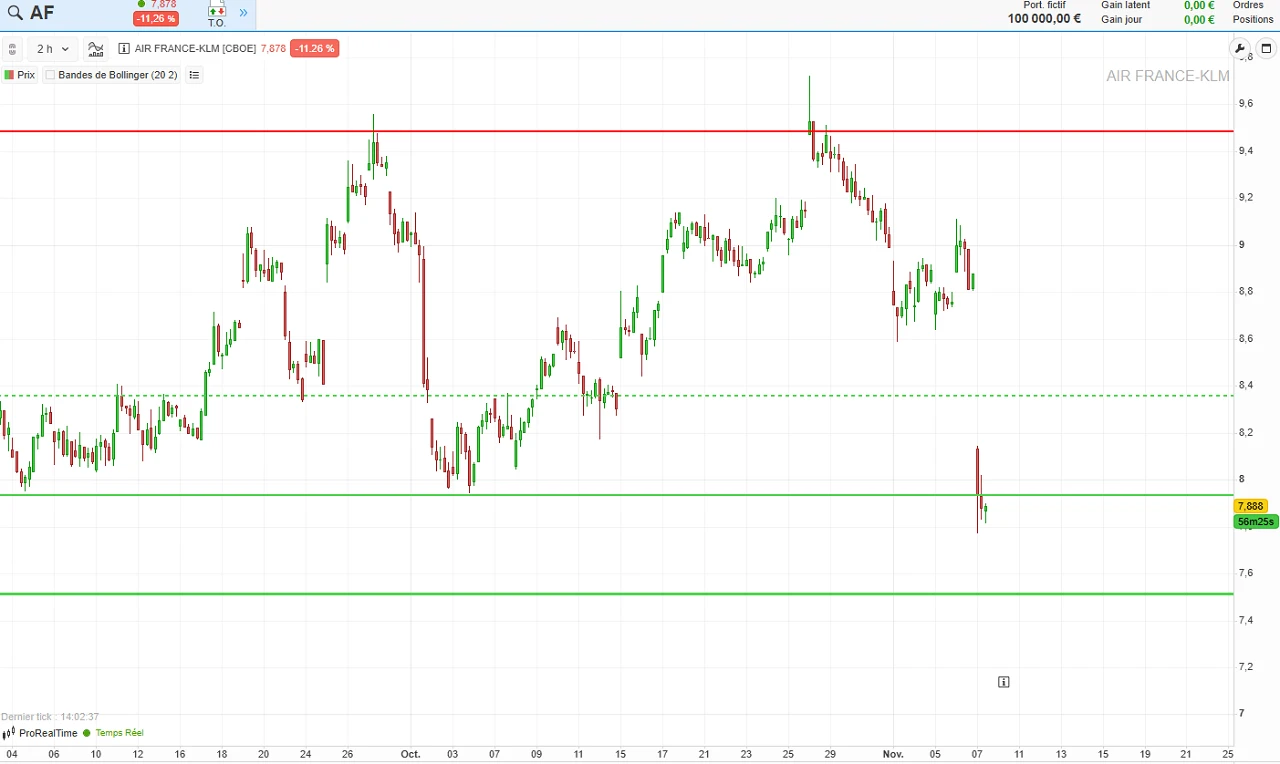Click the -11,26 % badge in header
Viewport: 1280px width, 764px height.
[x=155, y=19]
